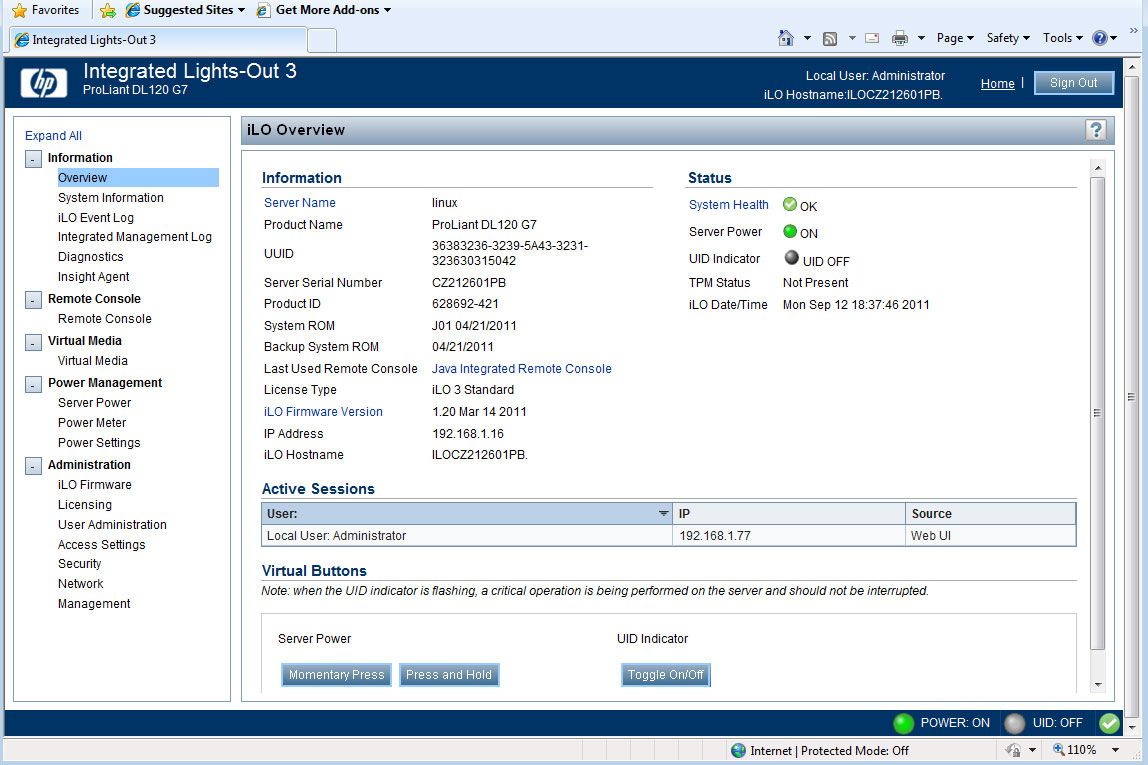Open Power Meter in tree
The image size is (1148, 765).
tap(92, 422)
